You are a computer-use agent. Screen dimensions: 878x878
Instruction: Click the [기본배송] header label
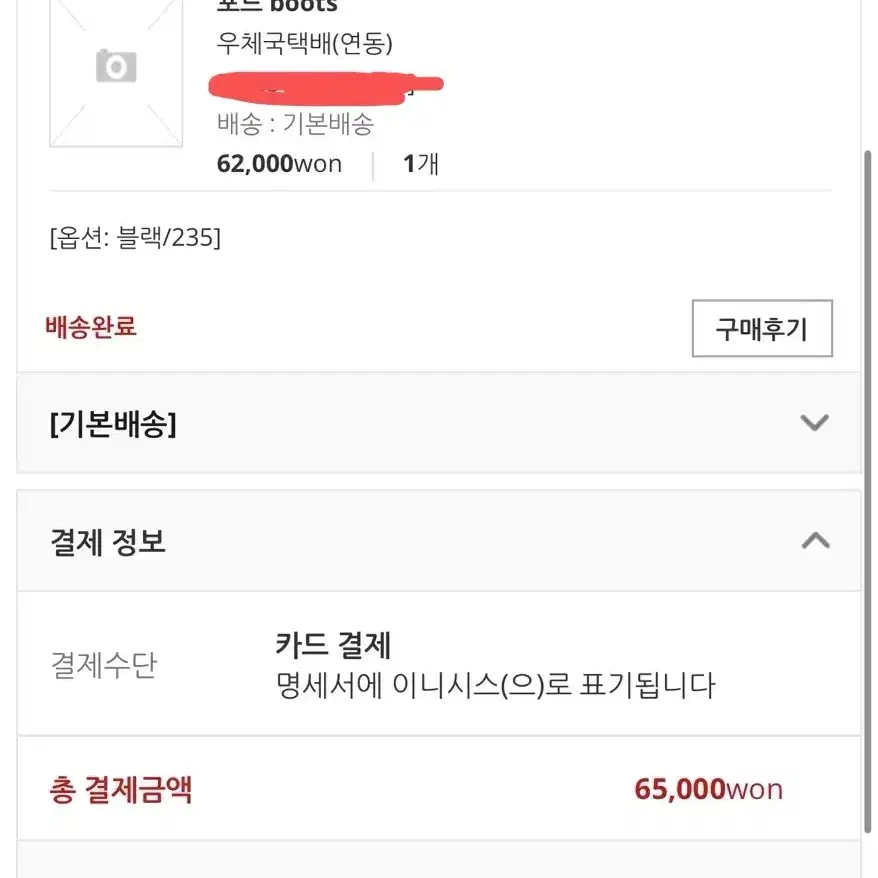(113, 424)
